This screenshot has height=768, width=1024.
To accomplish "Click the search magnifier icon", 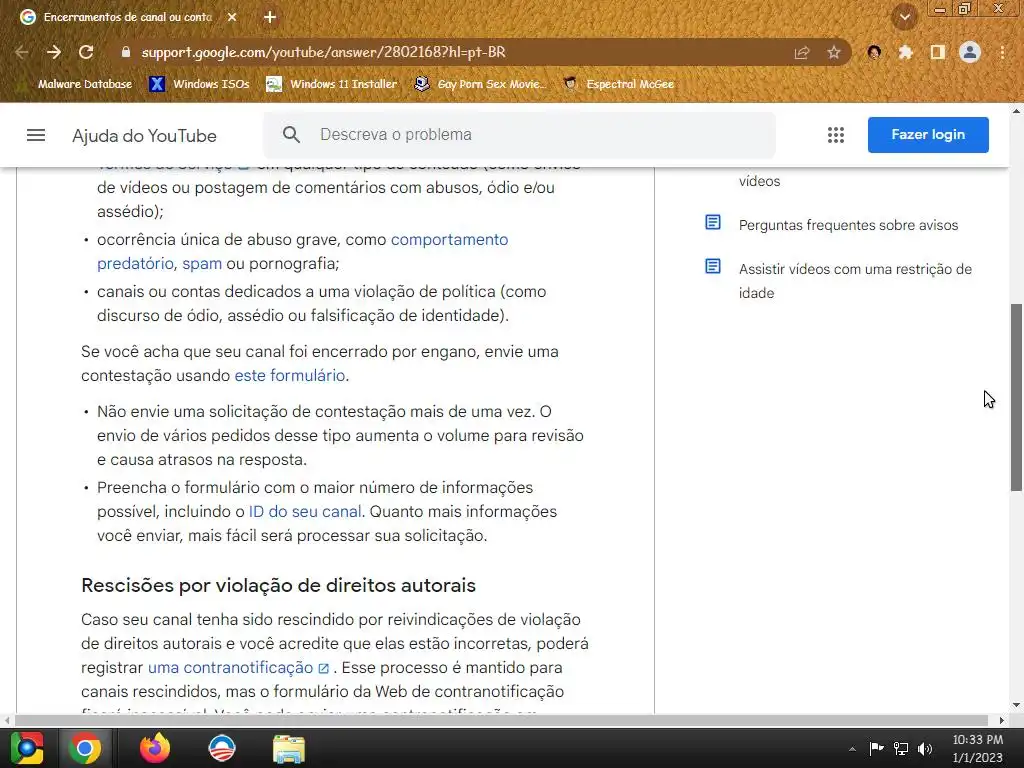I will 291,135.
